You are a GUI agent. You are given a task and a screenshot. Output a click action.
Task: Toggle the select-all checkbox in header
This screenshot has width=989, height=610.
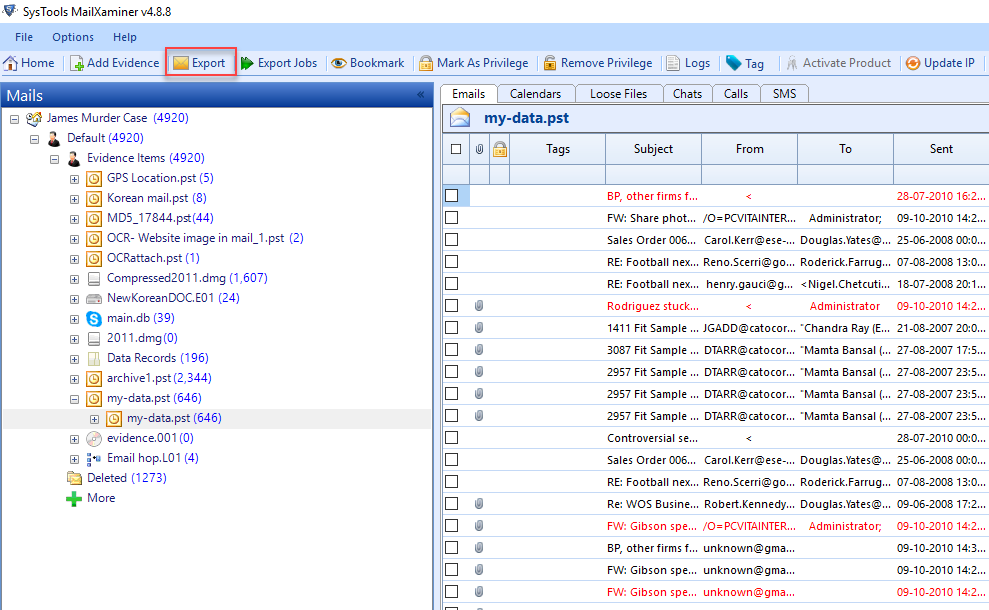click(x=456, y=150)
